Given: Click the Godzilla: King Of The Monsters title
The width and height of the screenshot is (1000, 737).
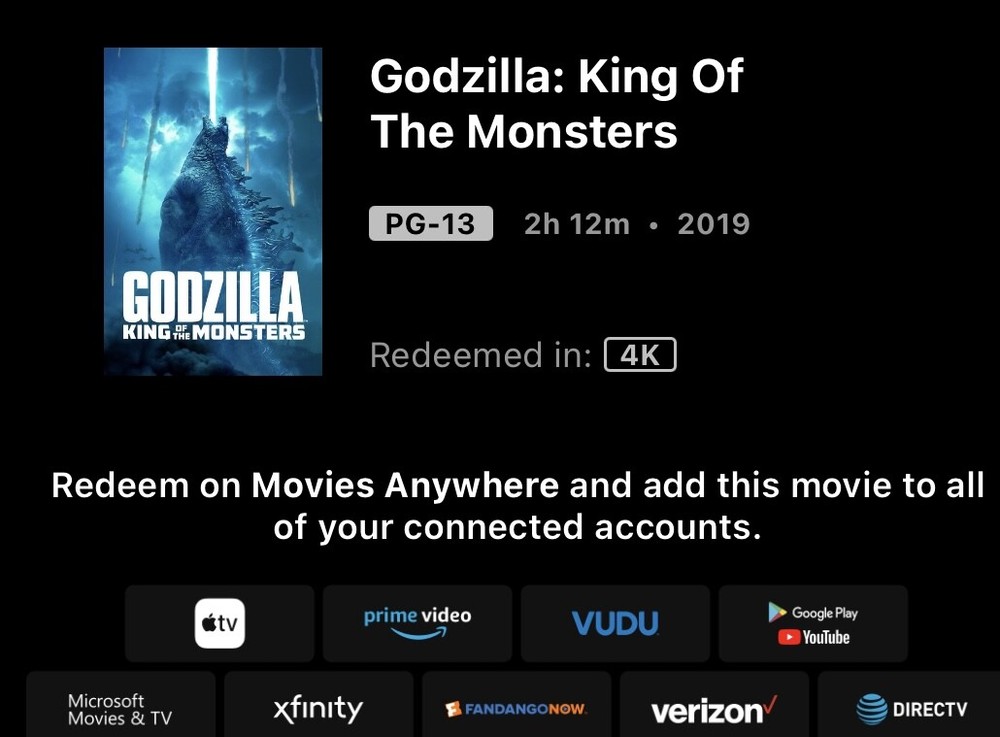Looking at the screenshot, I should [556, 104].
